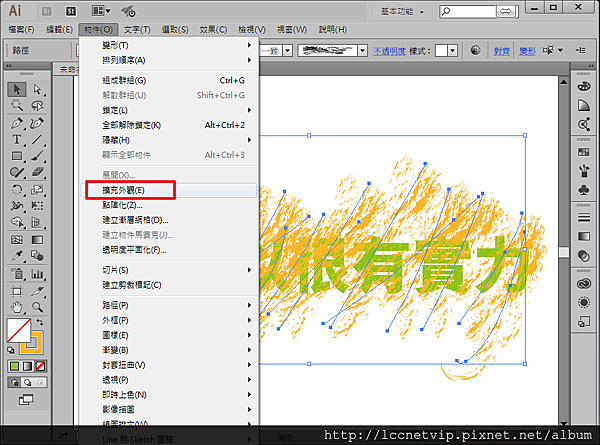Click the scroll up arrow of canvas
600x445 pixels.
coord(563,82)
